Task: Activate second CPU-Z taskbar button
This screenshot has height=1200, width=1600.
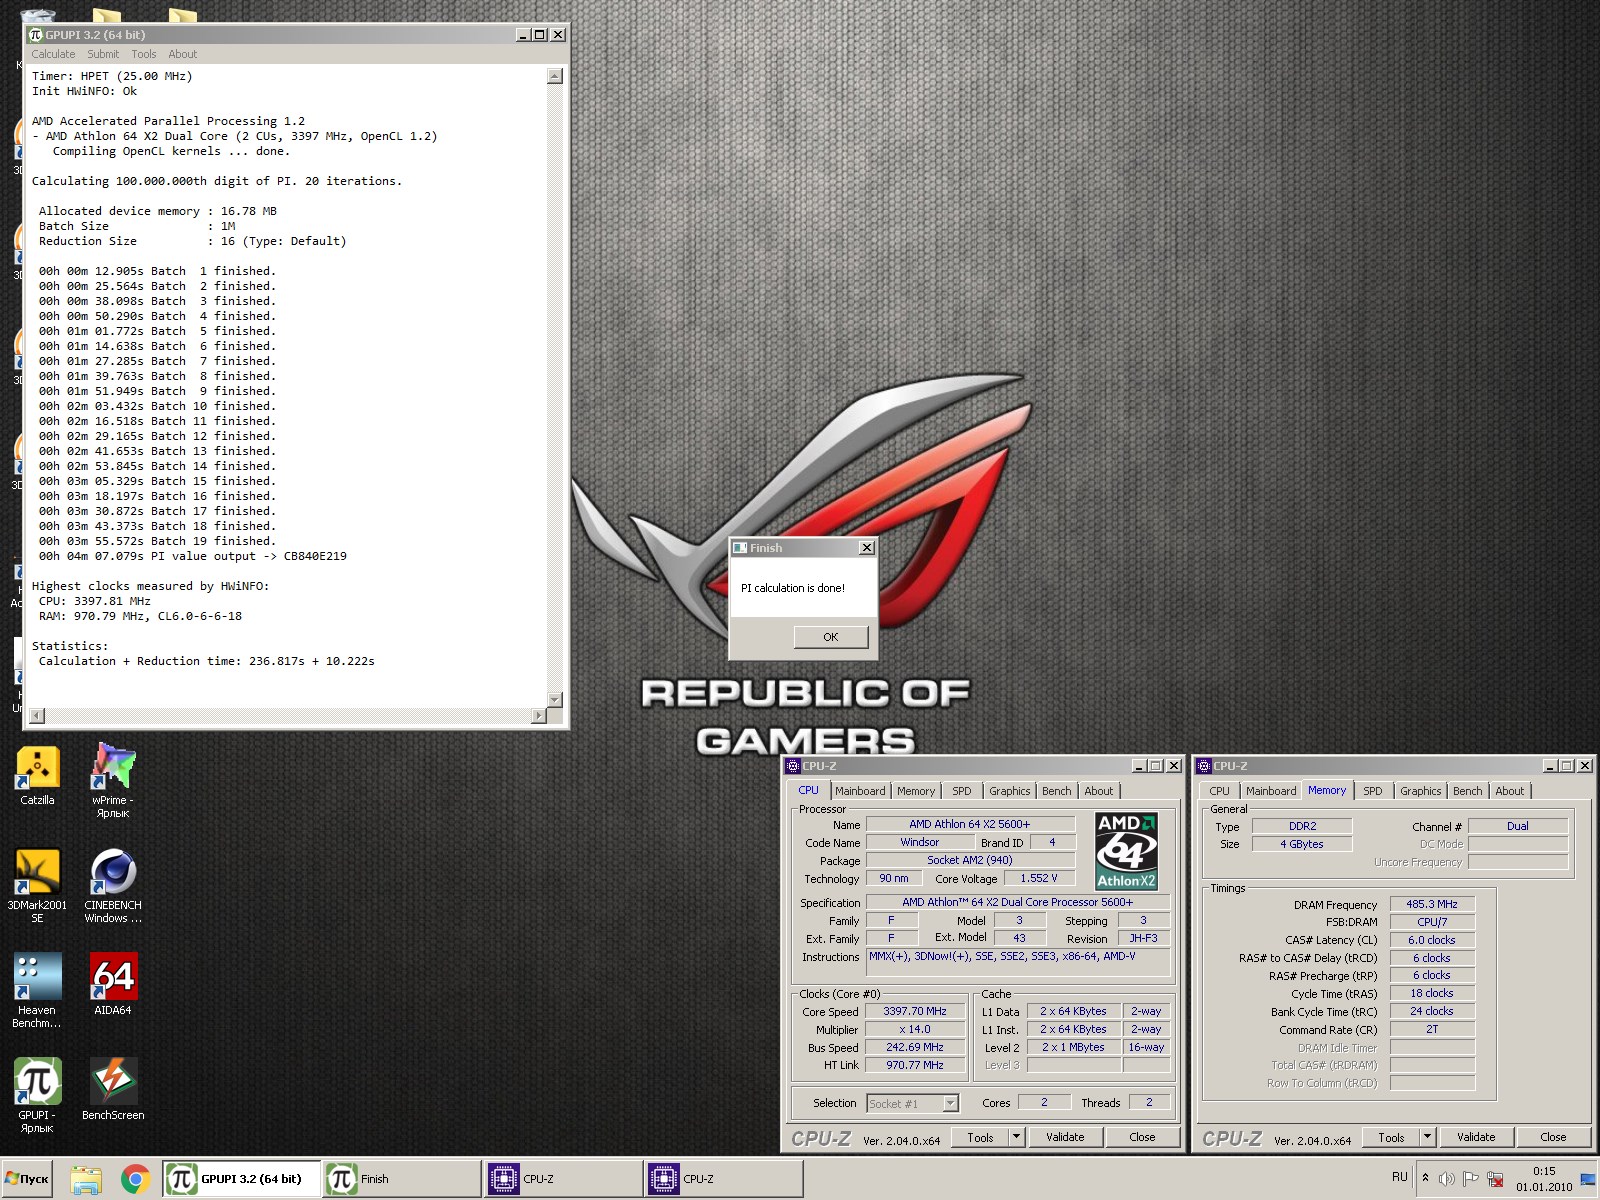Action: 723,1179
